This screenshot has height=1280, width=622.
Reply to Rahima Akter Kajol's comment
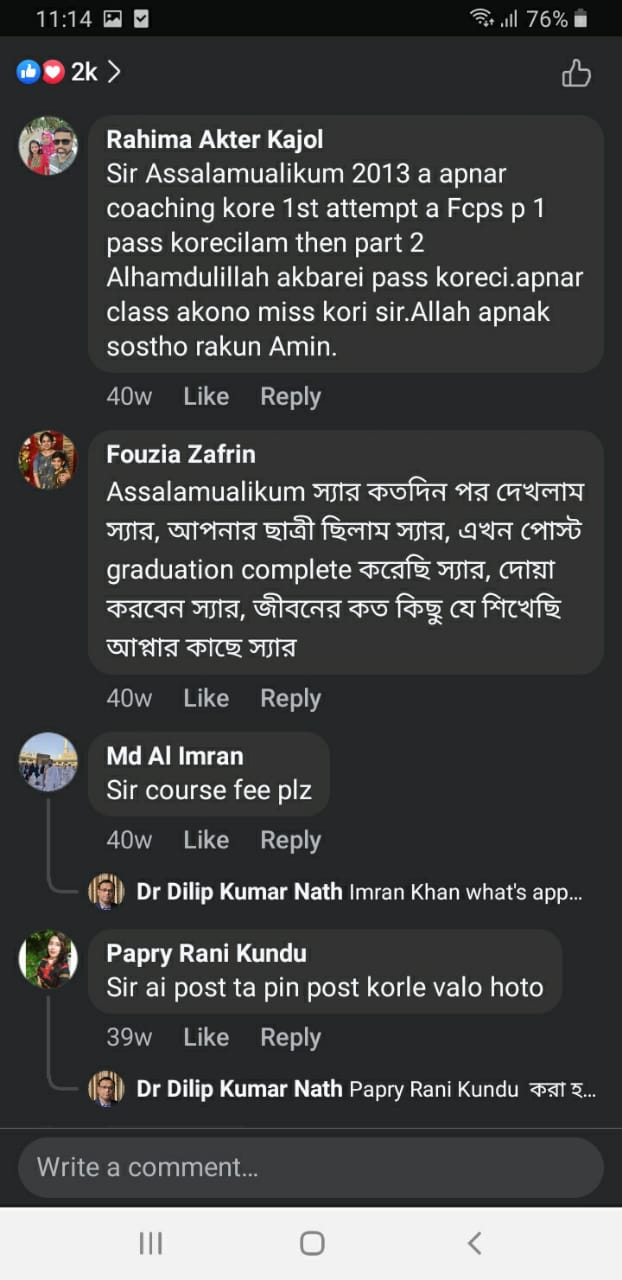pos(290,397)
